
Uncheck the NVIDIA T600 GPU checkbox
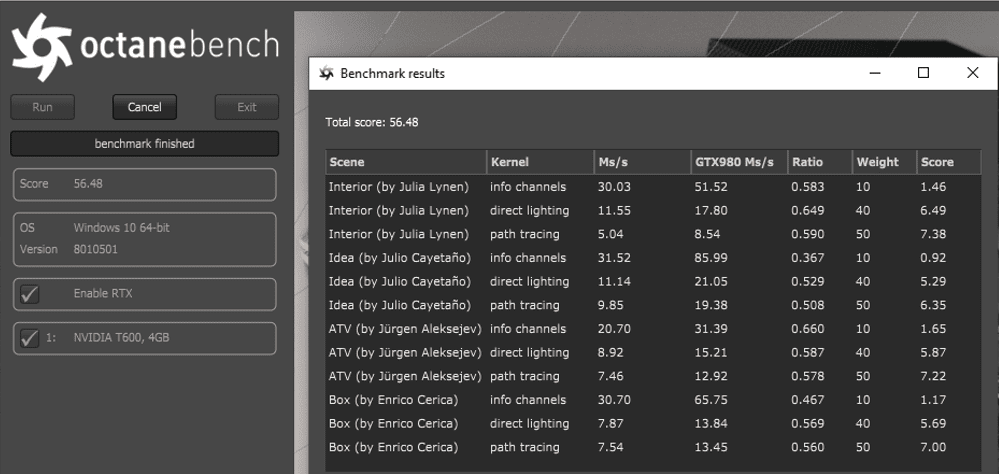tap(29, 338)
